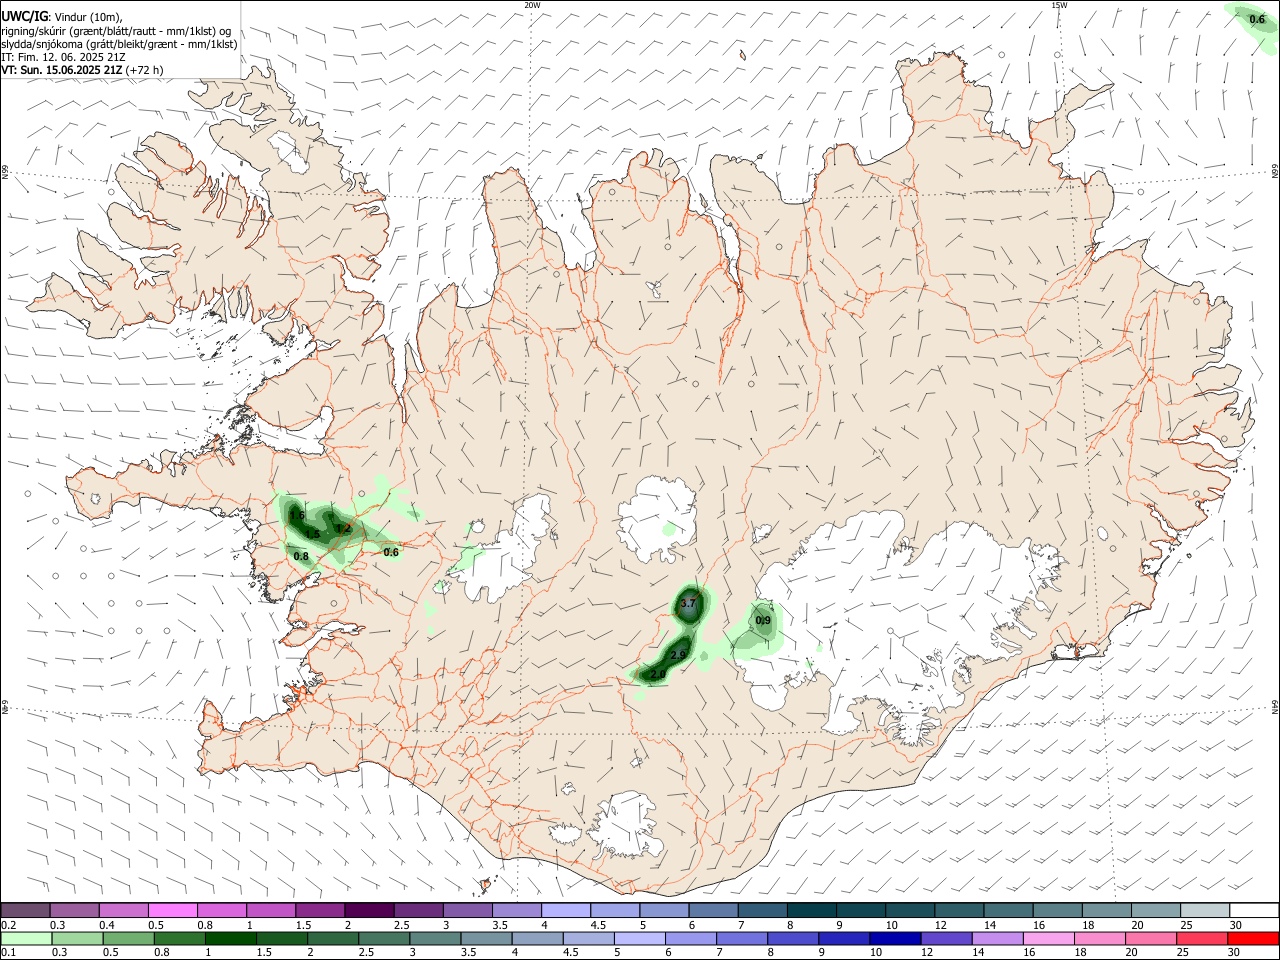Click the IT: Fim. 12. 06. 2025 21Z line
The width and height of the screenshot is (1280, 960).
point(64,57)
